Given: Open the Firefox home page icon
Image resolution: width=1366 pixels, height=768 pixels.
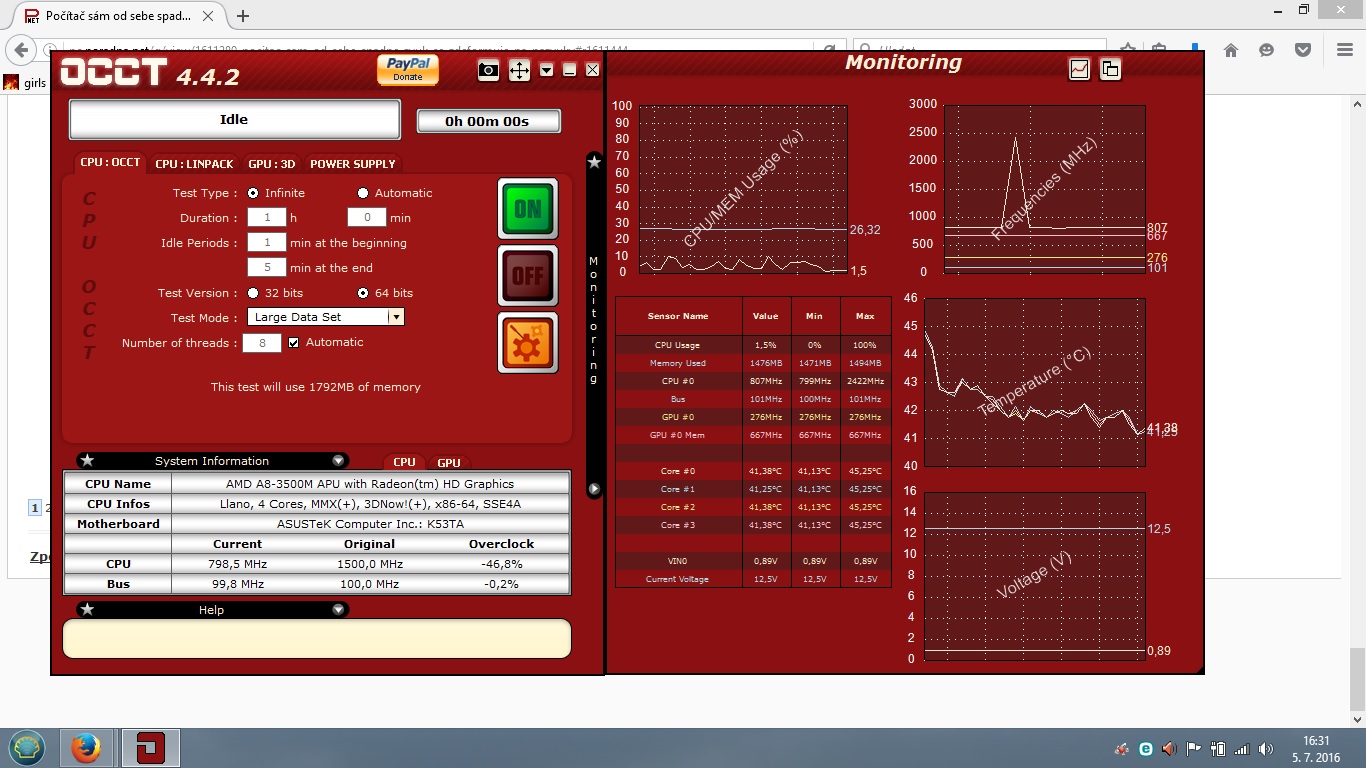Looking at the screenshot, I should click(x=1231, y=50).
